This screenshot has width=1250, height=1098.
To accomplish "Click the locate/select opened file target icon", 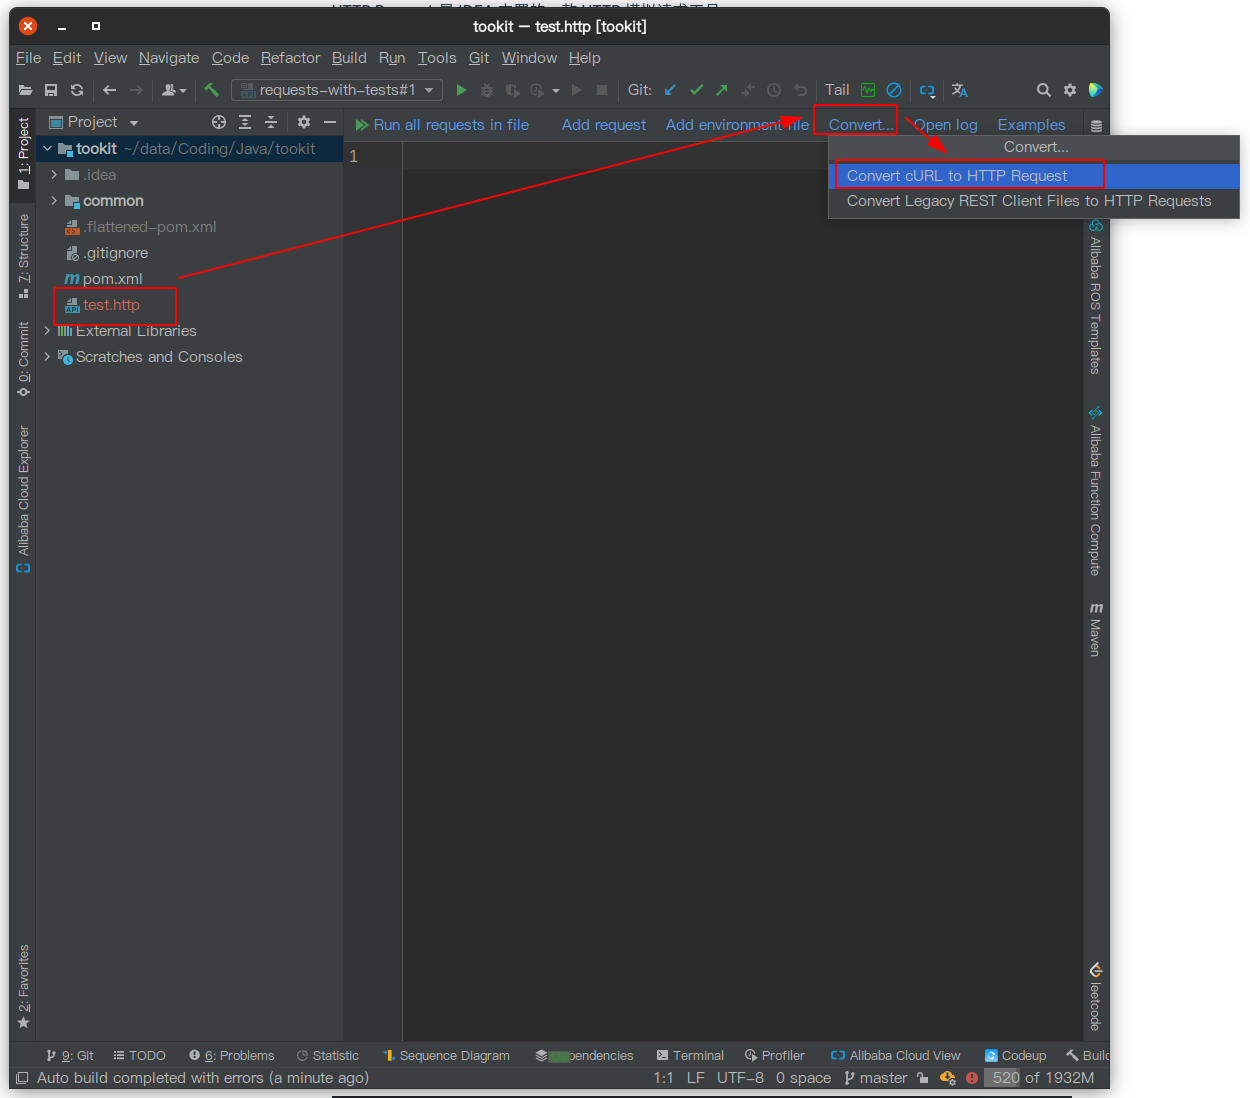I will pyautogui.click(x=219, y=122).
